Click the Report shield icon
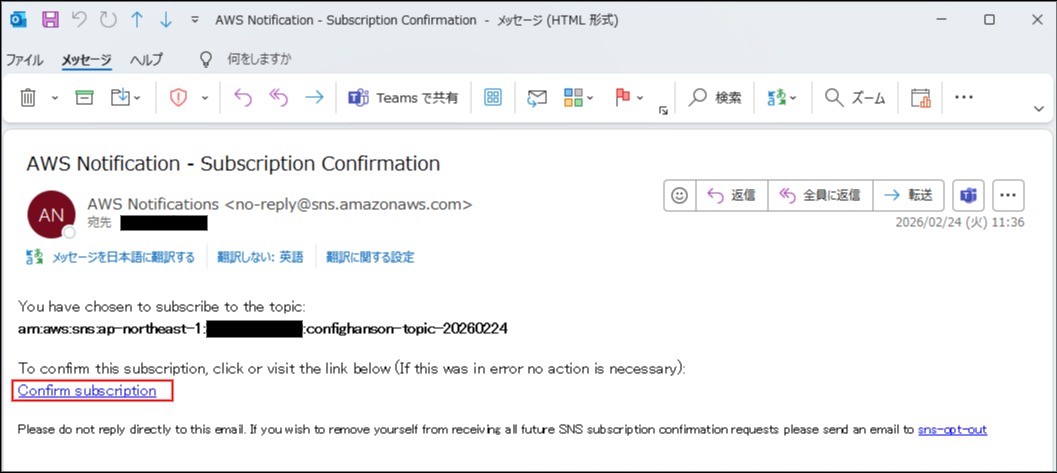Image resolution: width=1057 pixels, height=473 pixels. (x=178, y=97)
